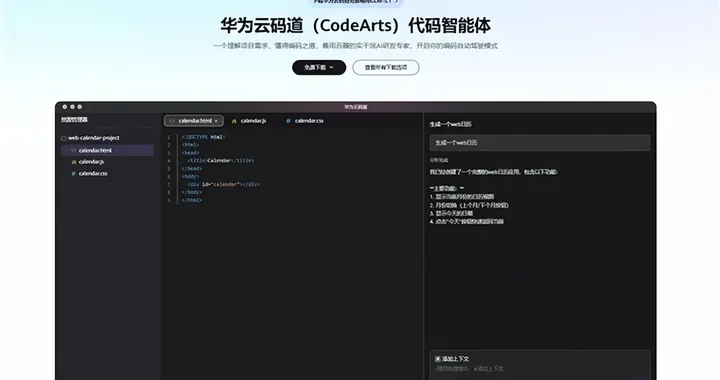Click the announcement pill above the main heading

355,2
